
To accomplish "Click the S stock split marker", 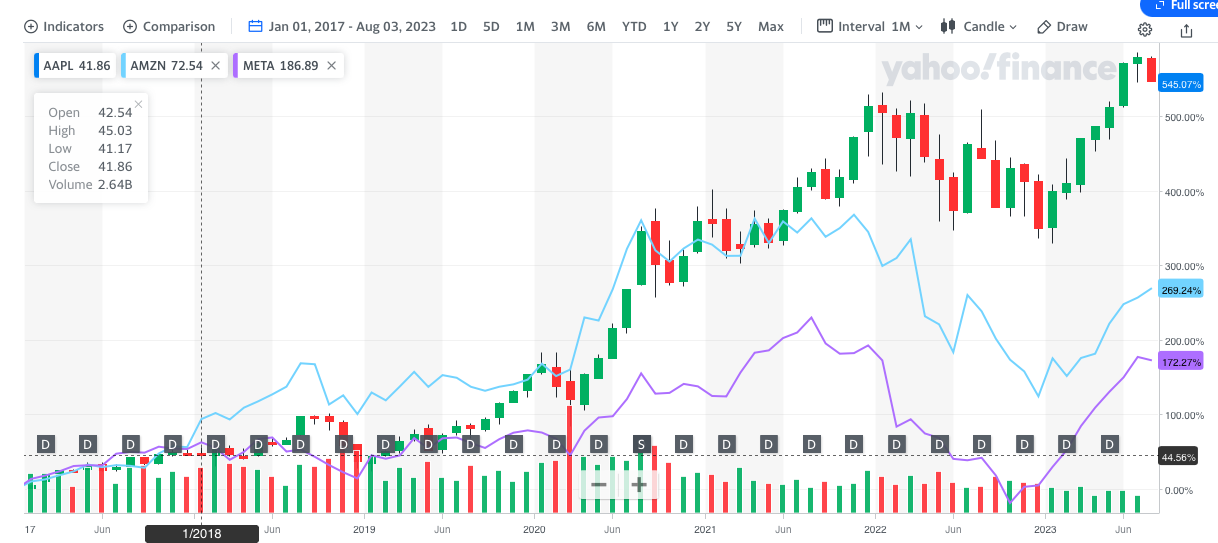I will pyautogui.click(x=641, y=443).
